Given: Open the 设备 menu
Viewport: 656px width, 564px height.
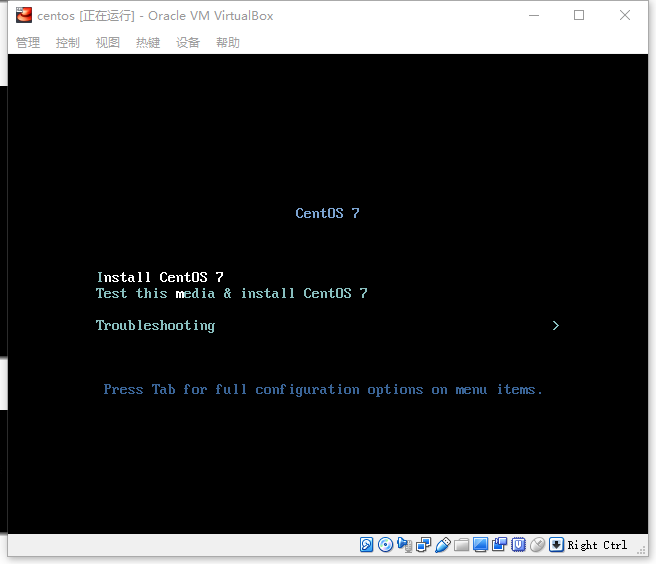Looking at the screenshot, I should [x=188, y=43].
